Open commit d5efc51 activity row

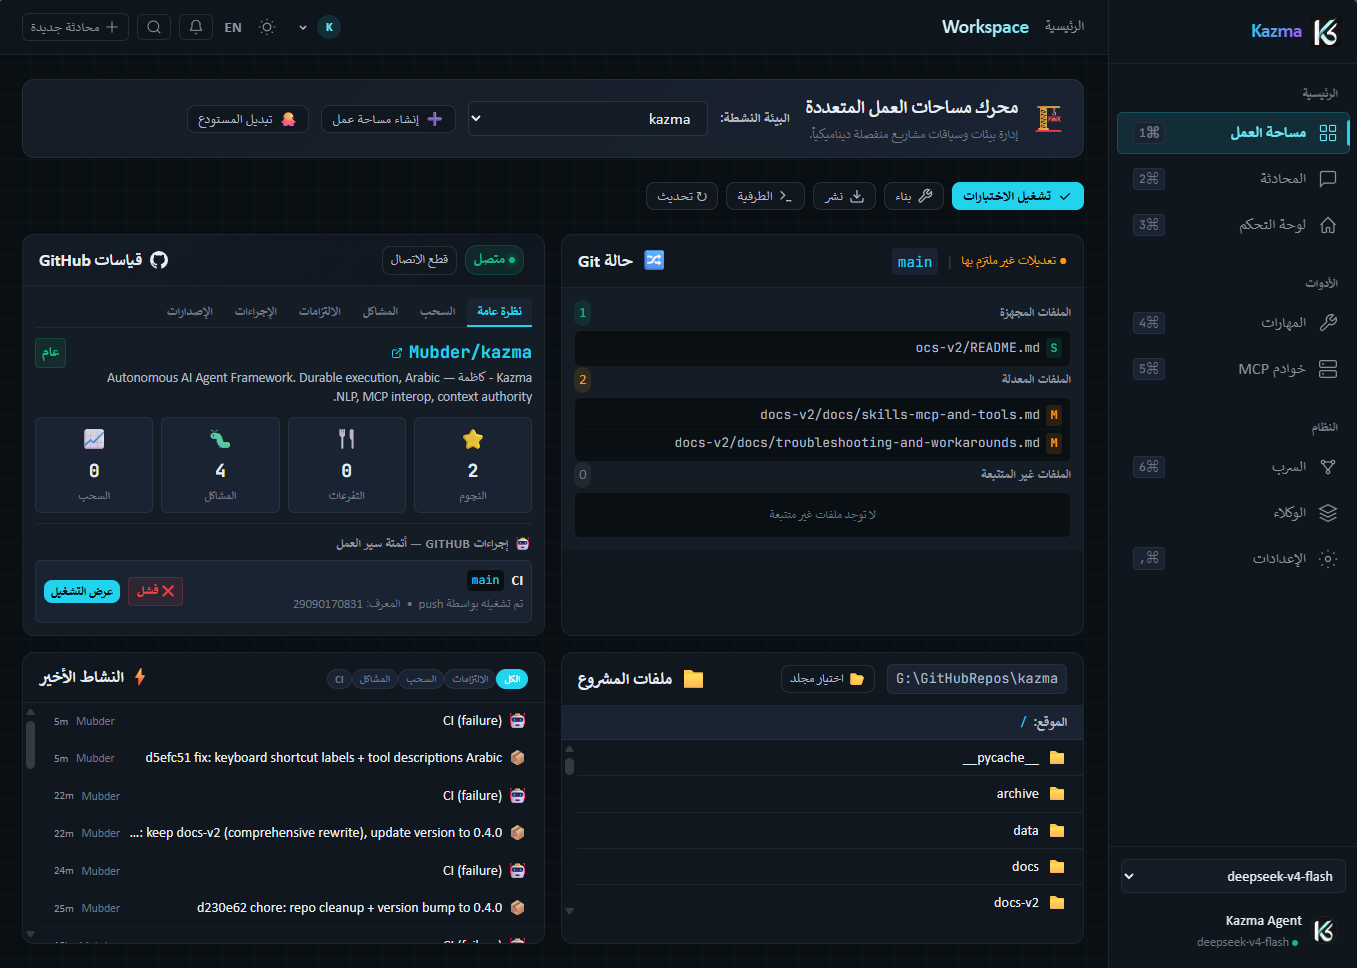(x=290, y=758)
